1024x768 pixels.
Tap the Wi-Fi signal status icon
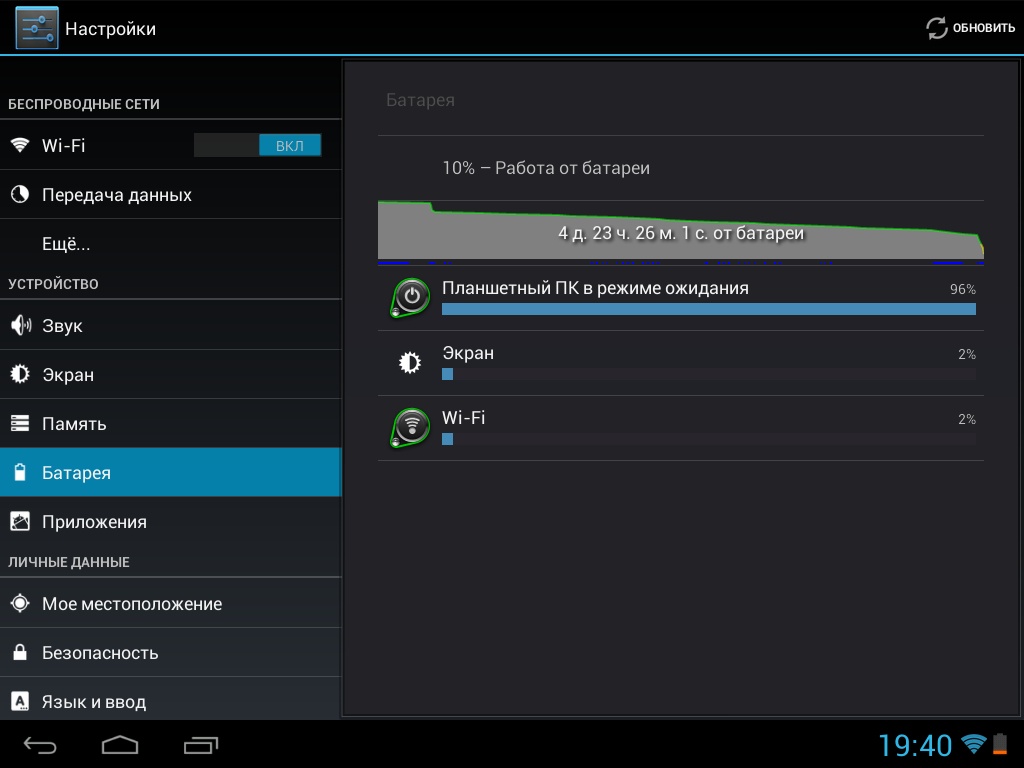pyautogui.click(x=972, y=744)
